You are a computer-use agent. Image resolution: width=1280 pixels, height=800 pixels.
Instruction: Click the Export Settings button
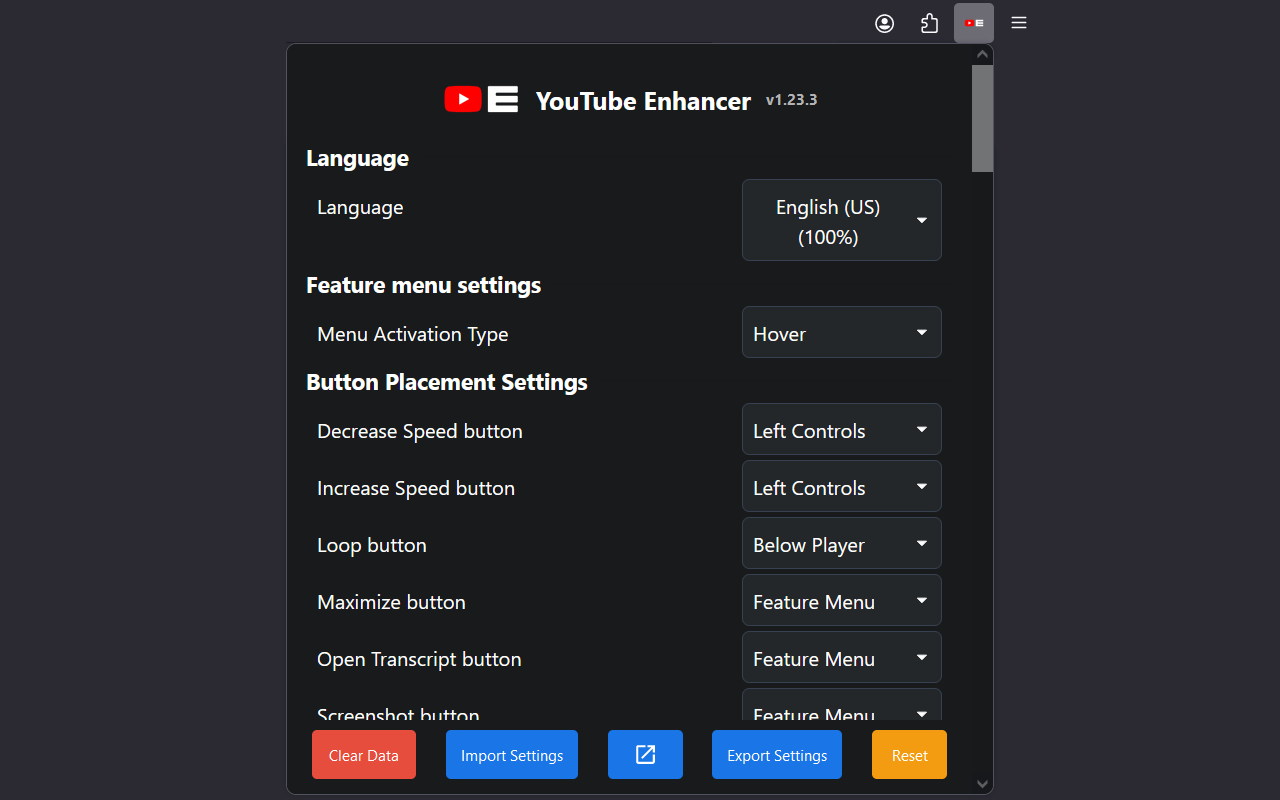click(x=776, y=754)
